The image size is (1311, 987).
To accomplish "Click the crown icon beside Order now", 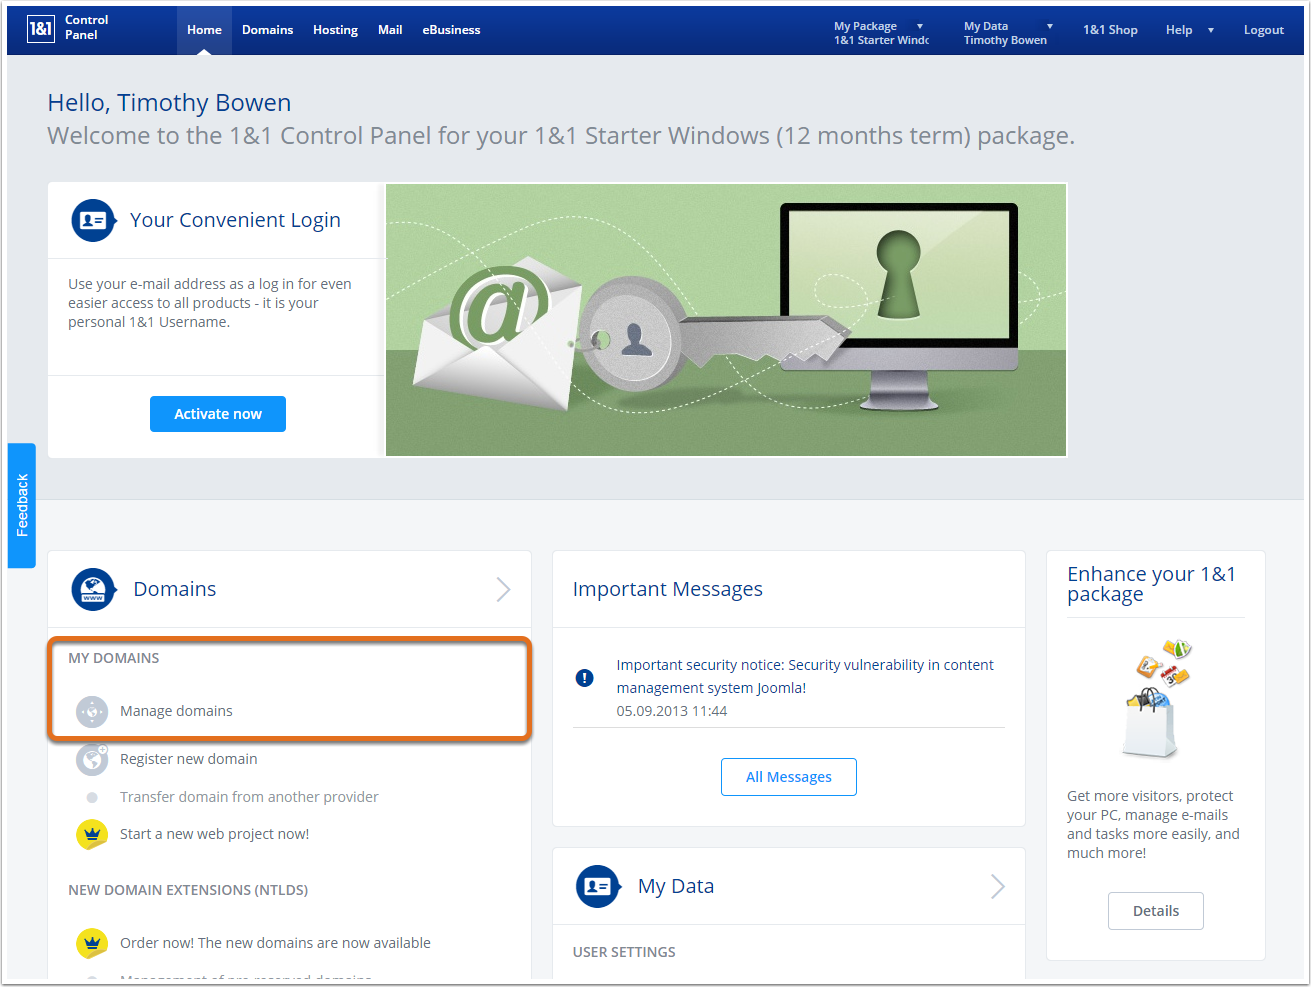I will [92, 943].
